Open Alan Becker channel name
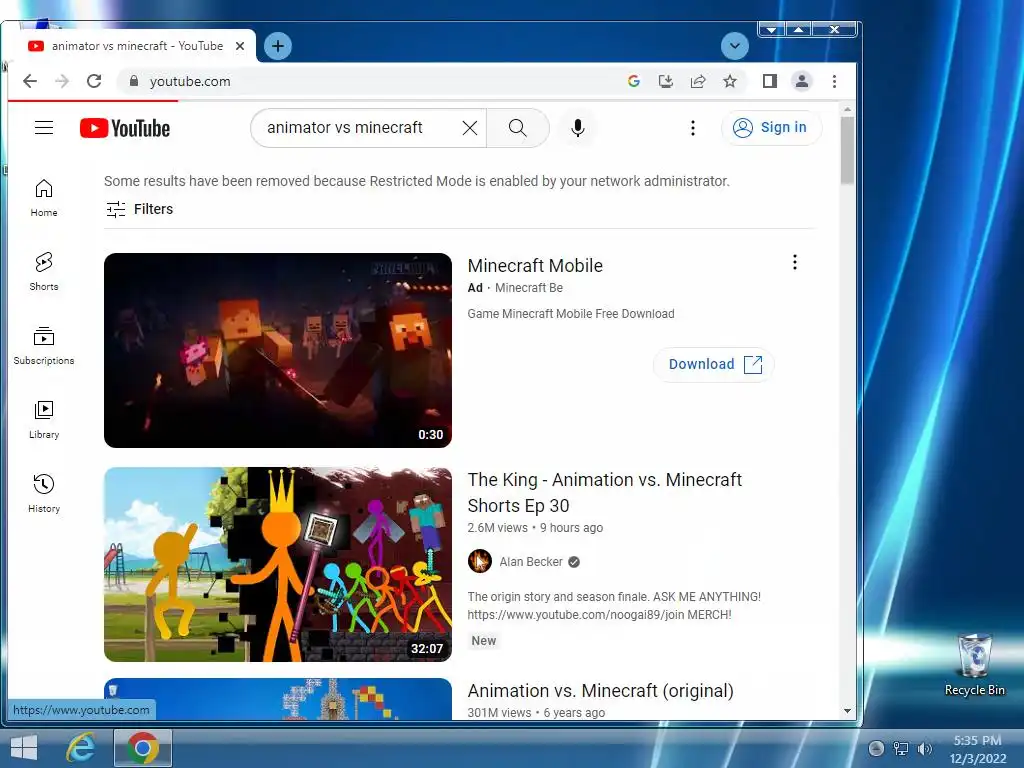Image resolution: width=1024 pixels, height=768 pixels. point(531,562)
